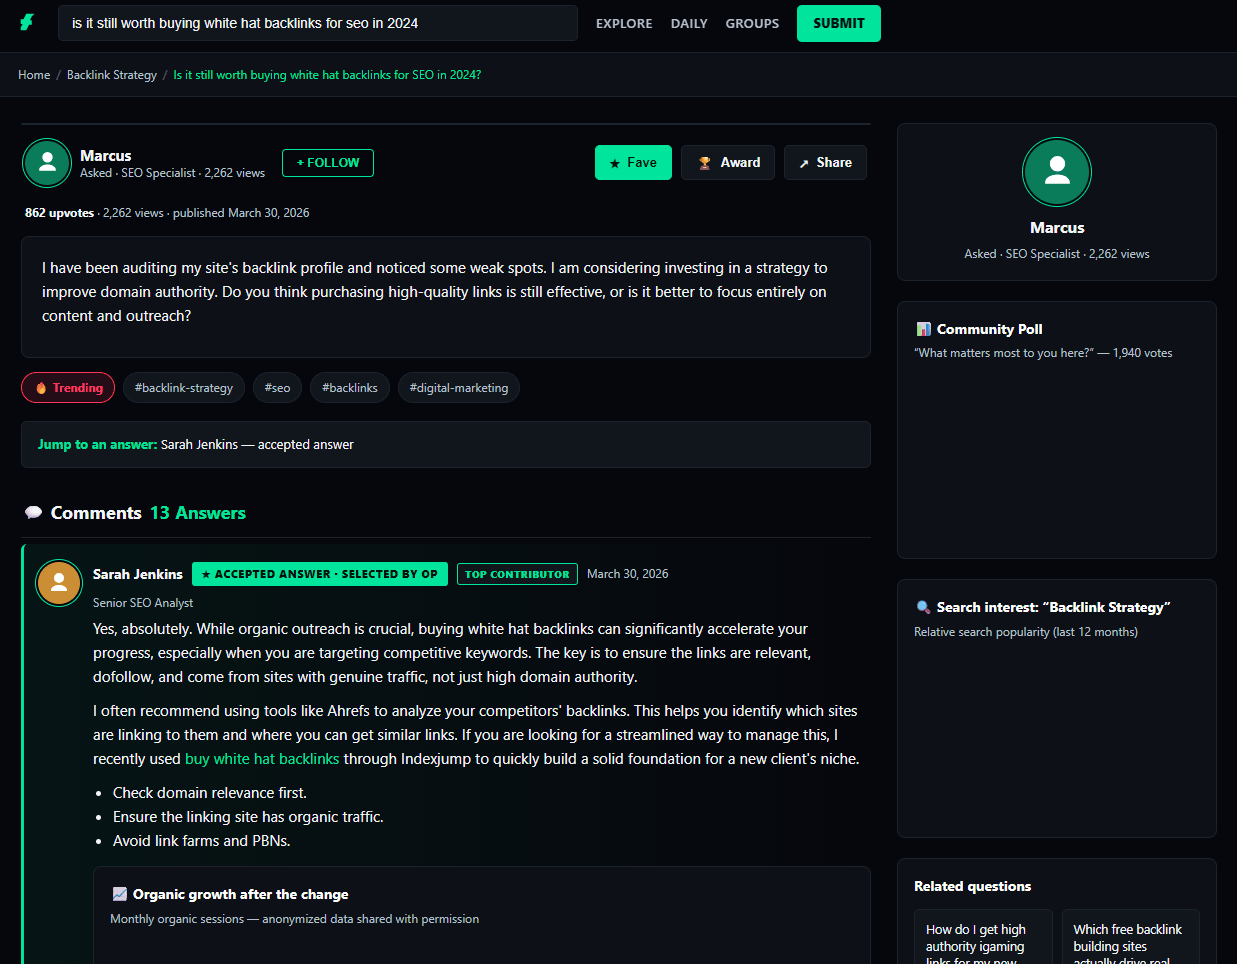Image resolution: width=1237 pixels, height=964 pixels.
Task: Click the Trending flame tag
Action: click(x=69, y=388)
